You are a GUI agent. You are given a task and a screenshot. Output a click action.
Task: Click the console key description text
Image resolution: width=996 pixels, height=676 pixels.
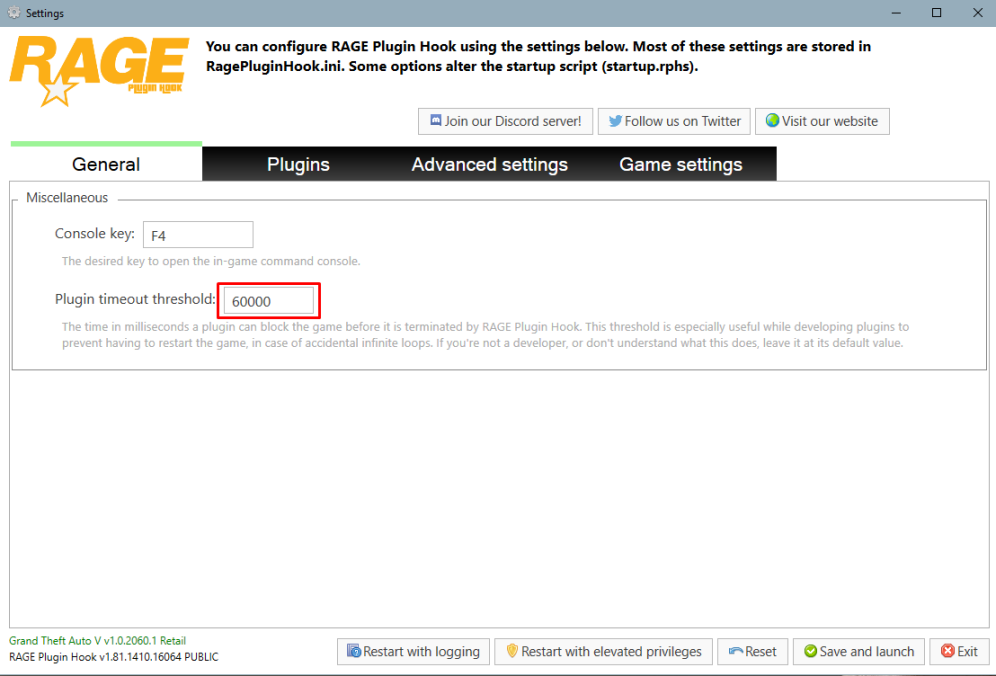tap(211, 261)
